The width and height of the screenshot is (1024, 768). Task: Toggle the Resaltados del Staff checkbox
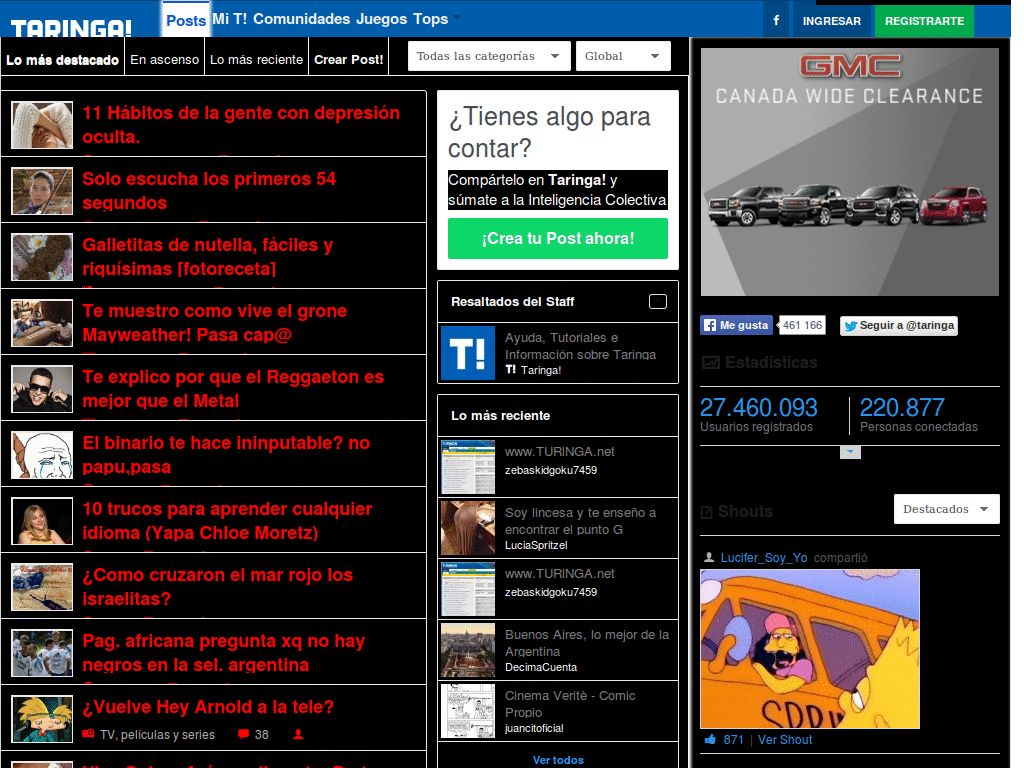point(657,300)
